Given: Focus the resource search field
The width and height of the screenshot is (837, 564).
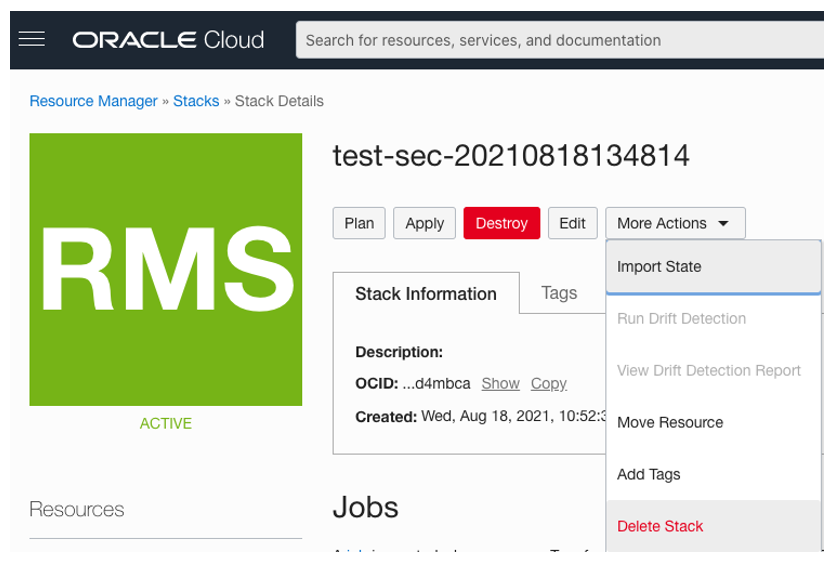Looking at the screenshot, I should [560, 40].
